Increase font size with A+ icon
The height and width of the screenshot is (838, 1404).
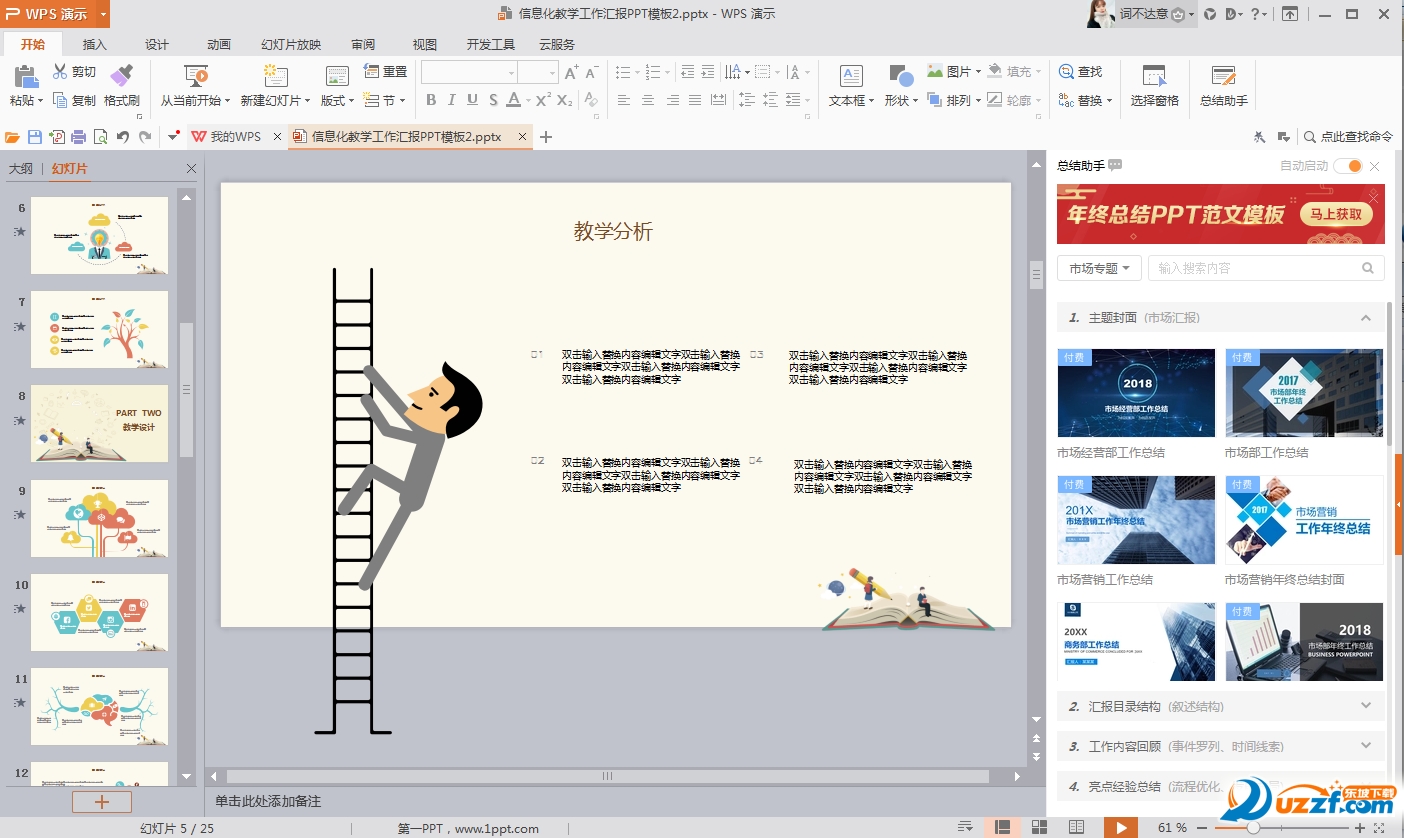(x=571, y=72)
